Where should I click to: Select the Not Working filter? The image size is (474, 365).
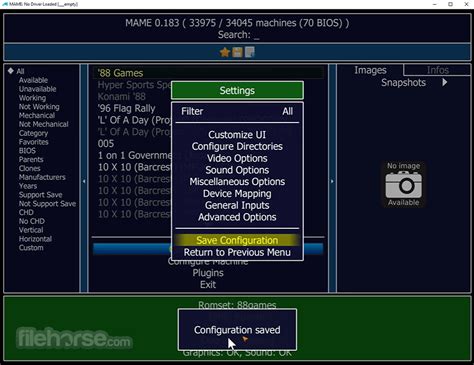click(x=39, y=107)
